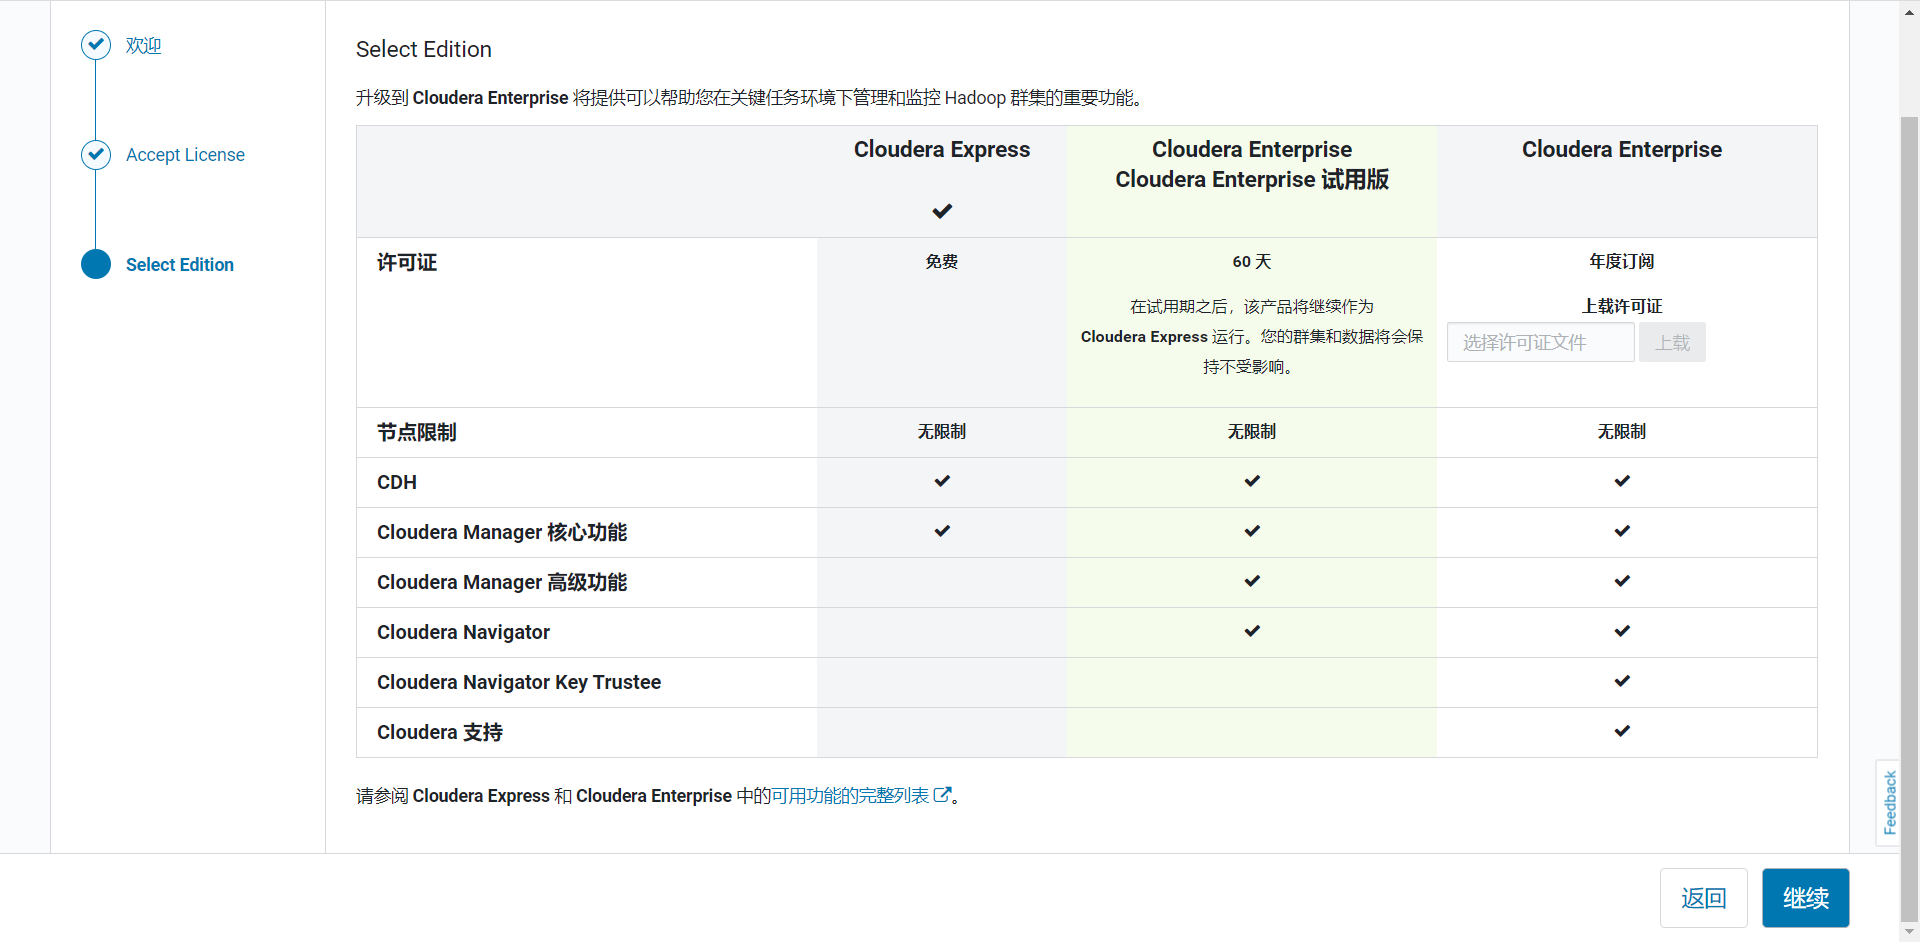The height and width of the screenshot is (942, 1920).
Task: Click the selected checkmark under Cloudera Express
Action: pos(942,211)
